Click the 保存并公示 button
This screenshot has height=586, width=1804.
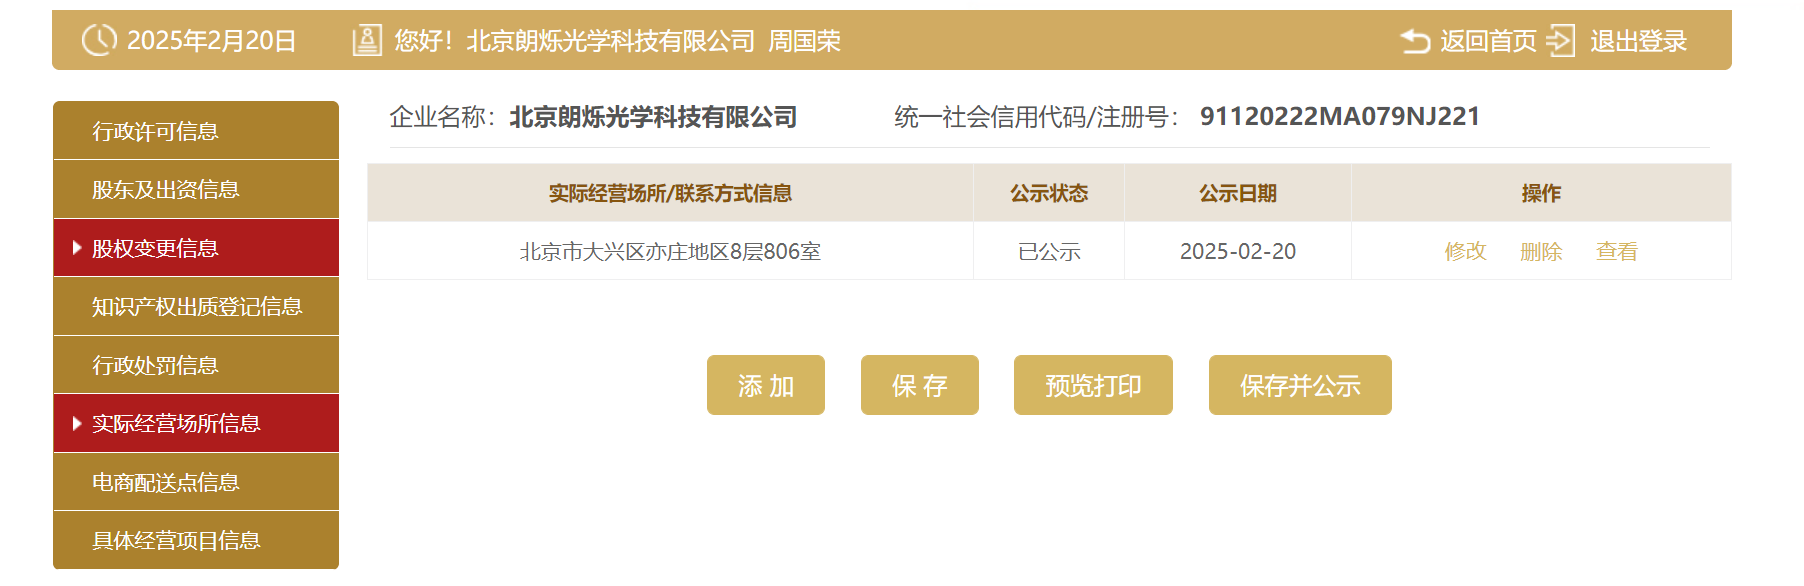[1300, 385]
